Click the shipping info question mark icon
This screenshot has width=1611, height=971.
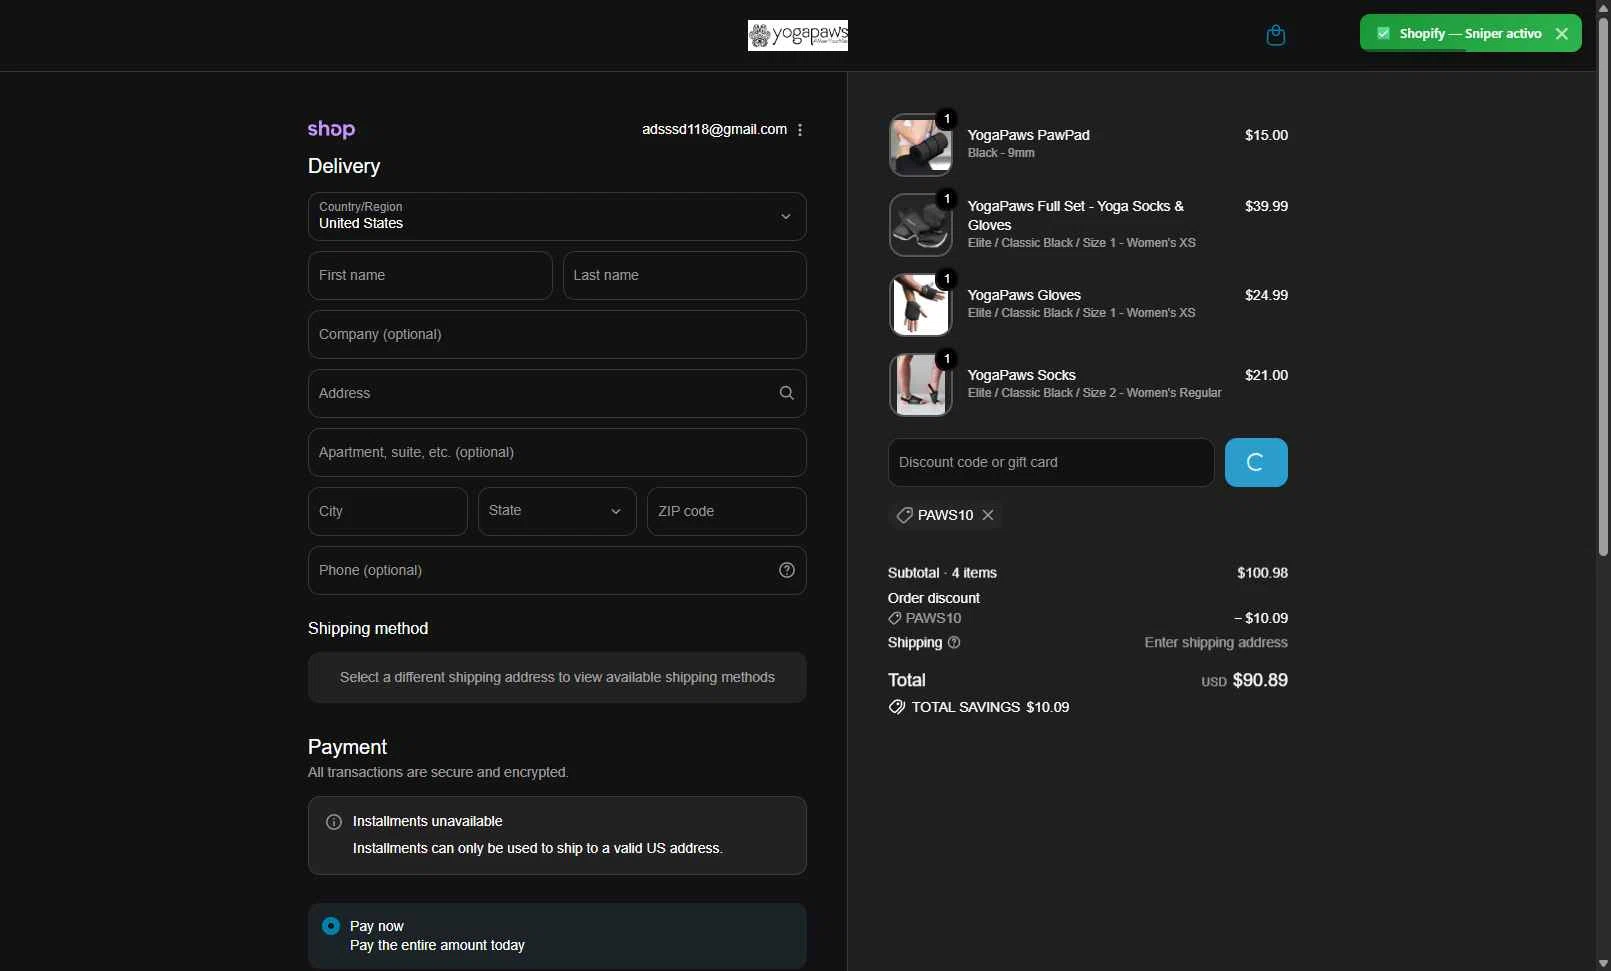coord(954,643)
